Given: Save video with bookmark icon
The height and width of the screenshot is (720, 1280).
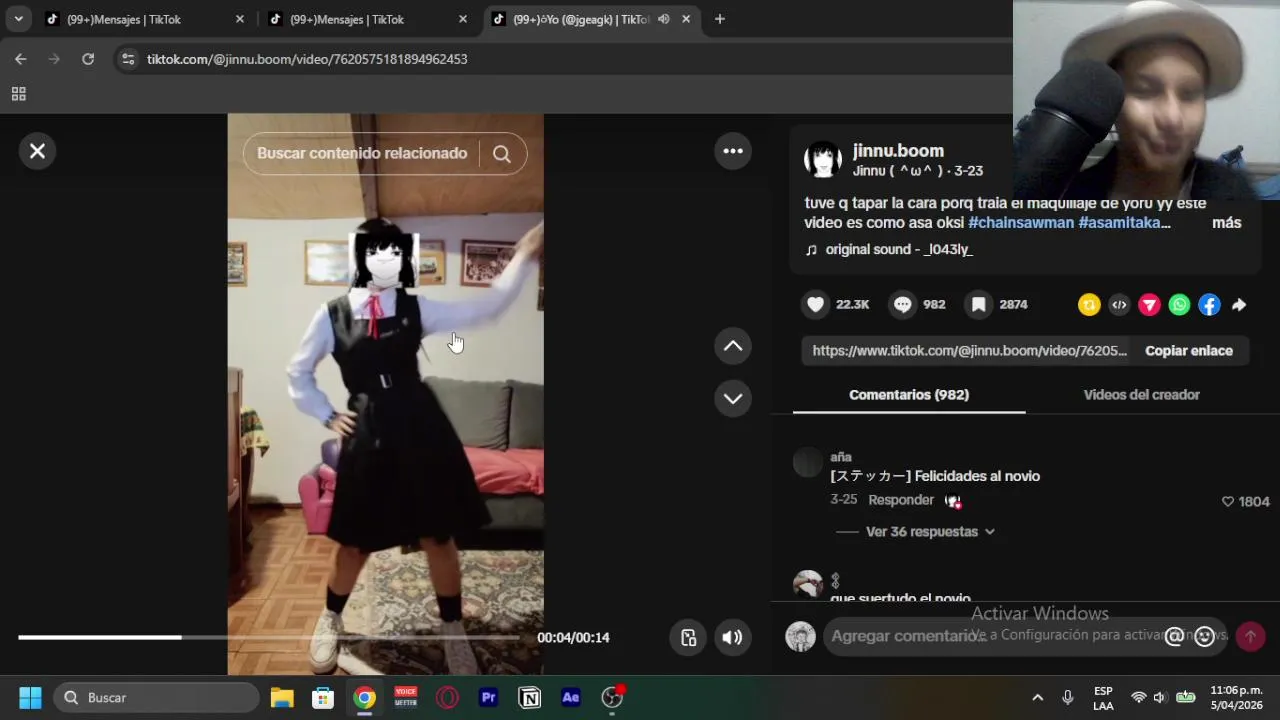Looking at the screenshot, I should tap(979, 305).
